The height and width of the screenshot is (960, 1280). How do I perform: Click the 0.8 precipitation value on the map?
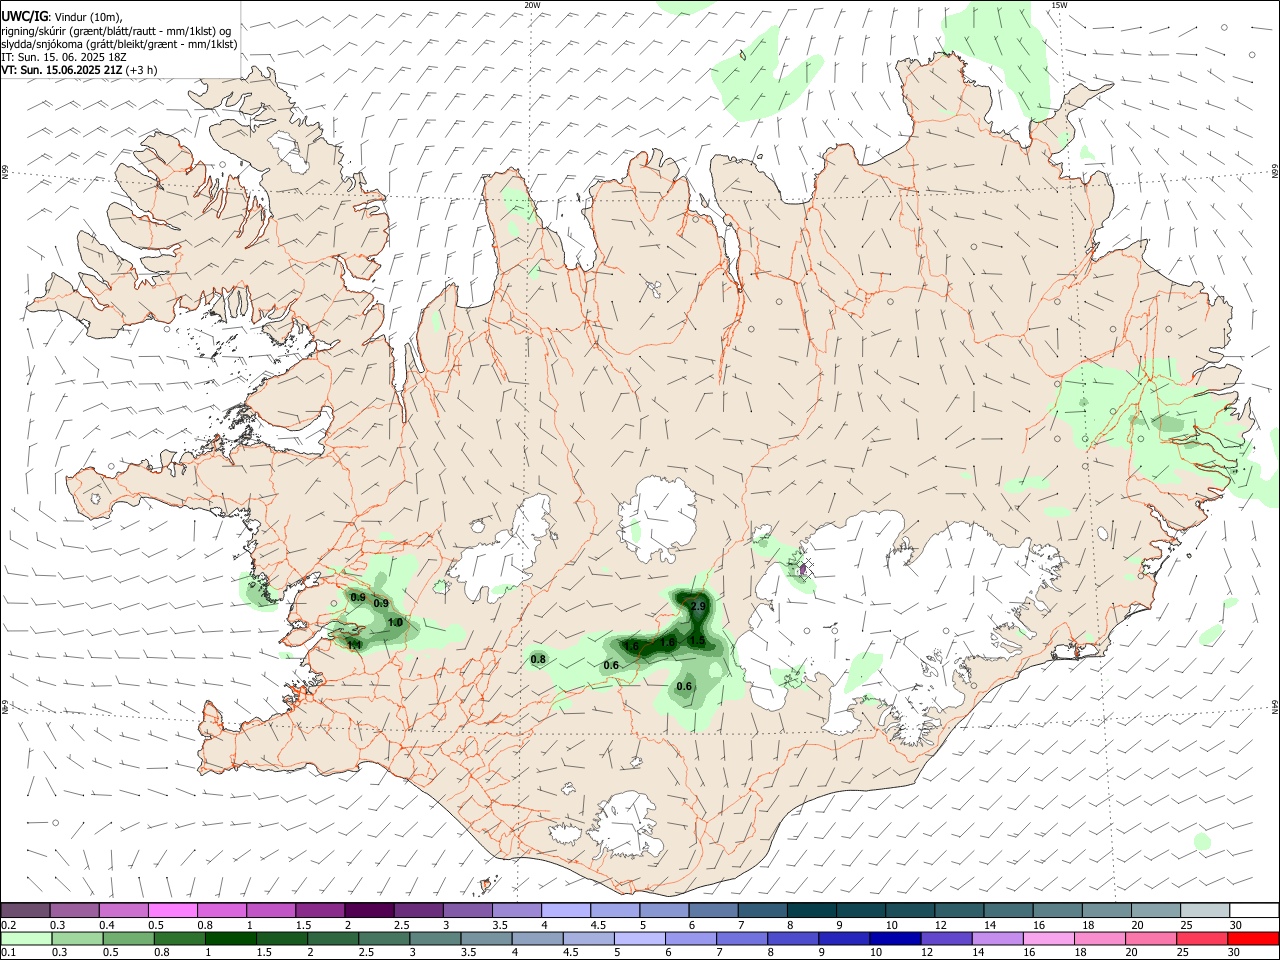pos(538,659)
